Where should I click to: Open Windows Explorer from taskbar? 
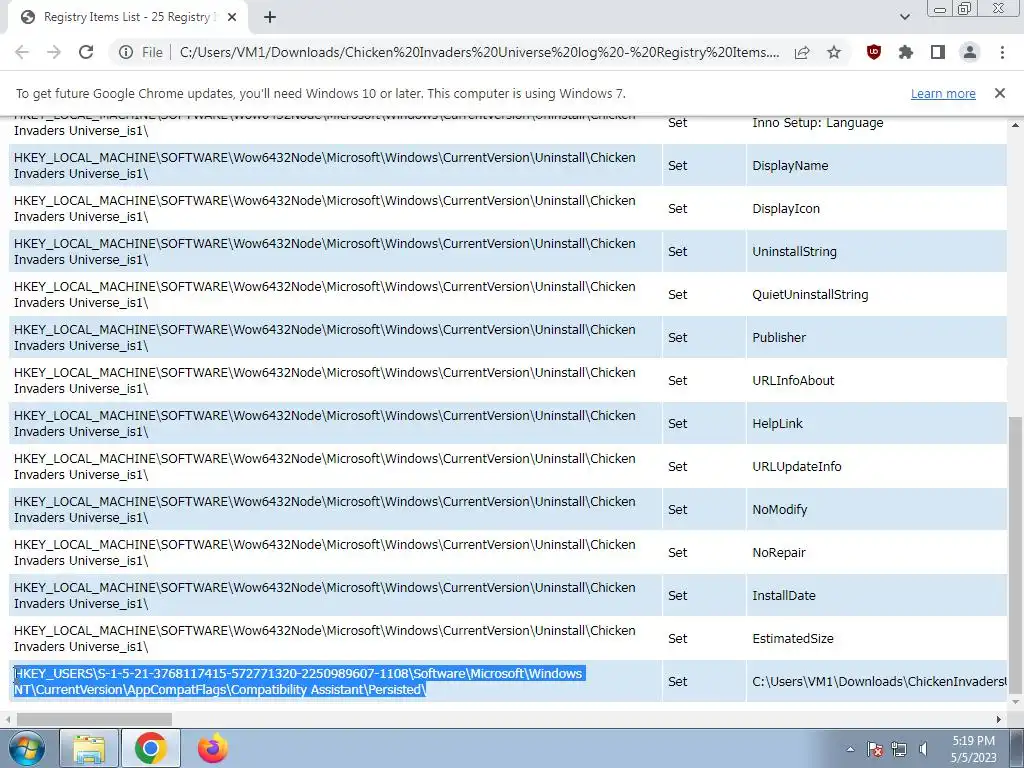[89, 748]
